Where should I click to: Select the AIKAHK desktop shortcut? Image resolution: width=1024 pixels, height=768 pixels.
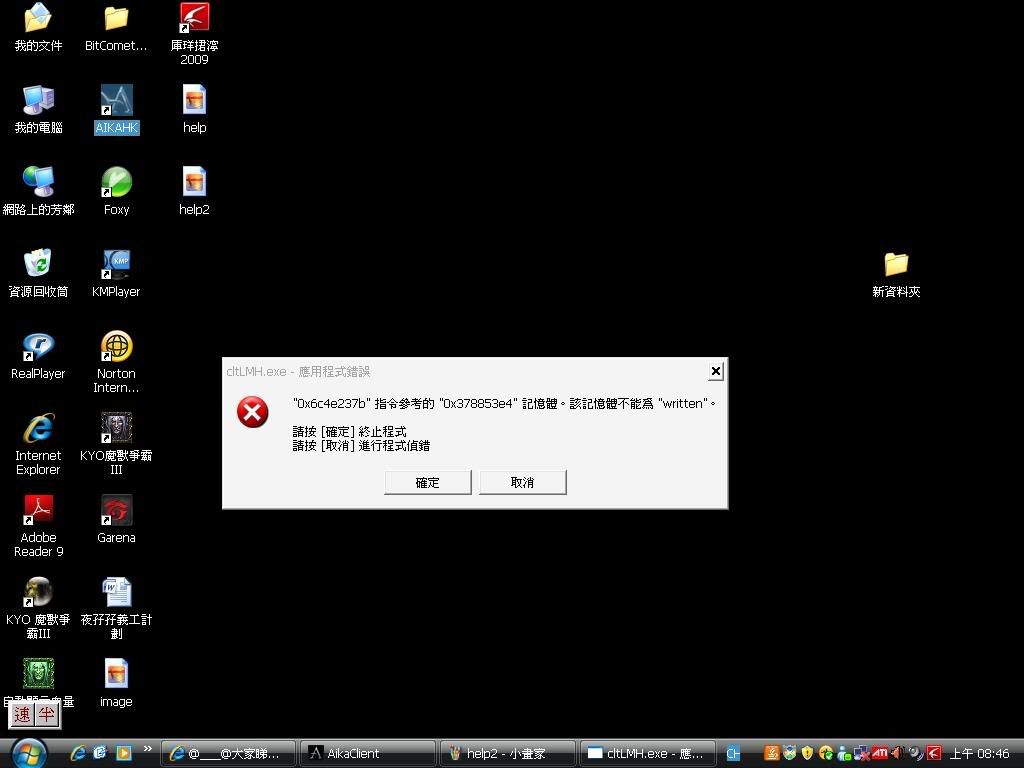tap(117, 101)
